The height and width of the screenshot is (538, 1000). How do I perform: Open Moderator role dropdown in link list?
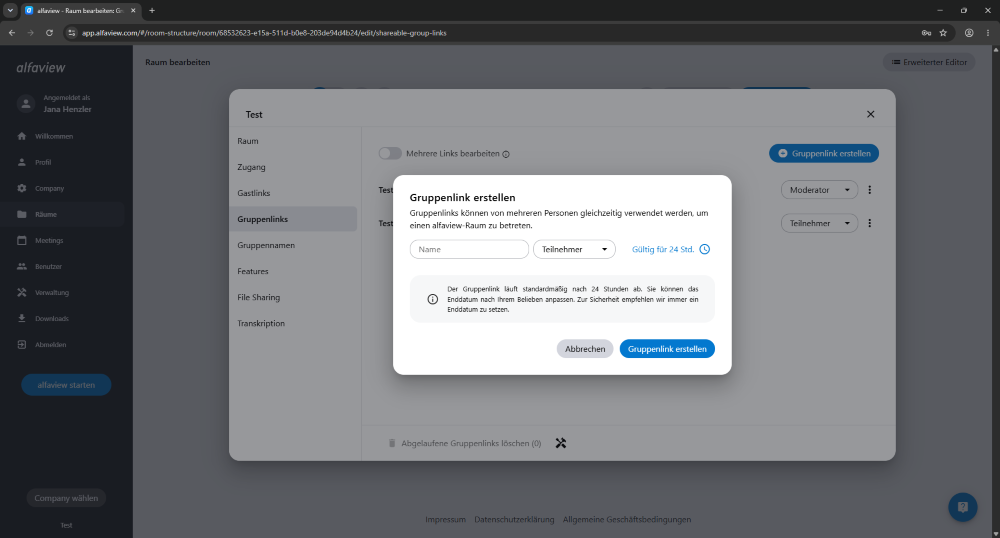820,189
